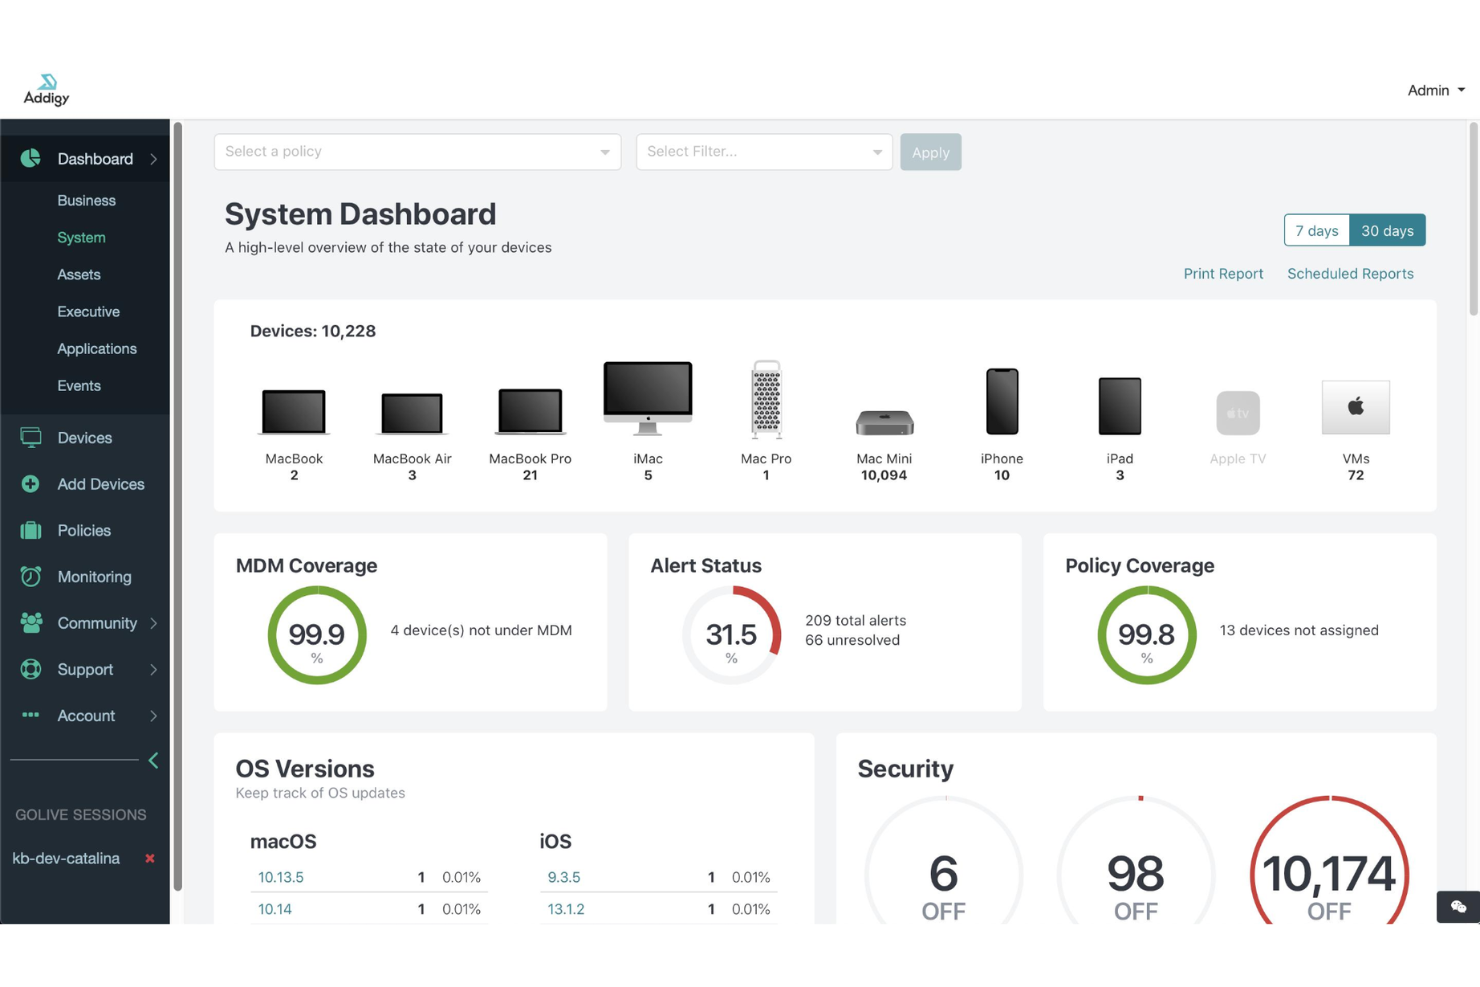
Task: Click the Add Devices plus icon
Action: click(31, 484)
